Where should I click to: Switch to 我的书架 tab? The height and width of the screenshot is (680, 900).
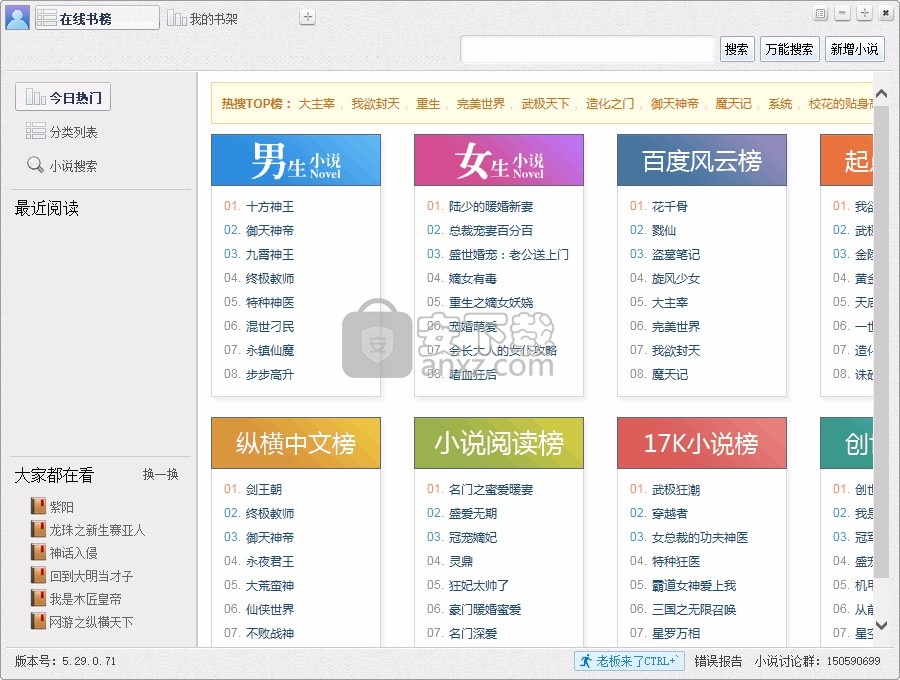[x=202, y=19]
